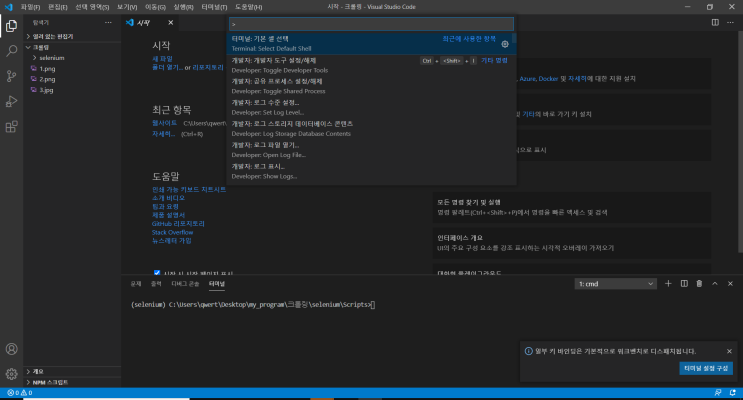Run Developer: Toggle Developer Tools command
The height and width of the screenshot is (400, 743).
point(372,65)
